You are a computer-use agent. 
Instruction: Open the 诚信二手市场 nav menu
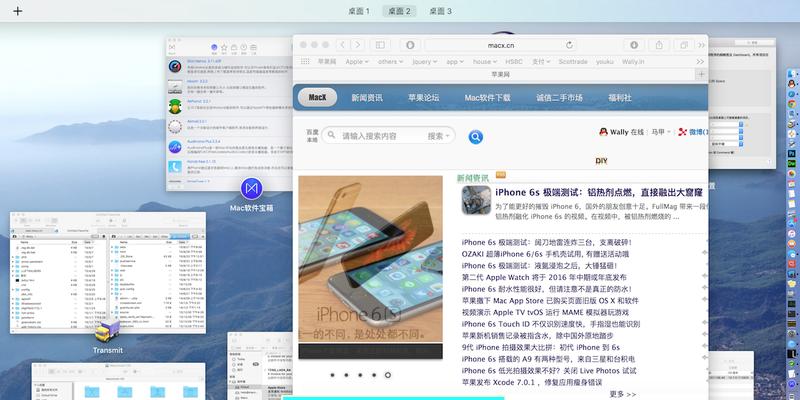tap(559, 97)
